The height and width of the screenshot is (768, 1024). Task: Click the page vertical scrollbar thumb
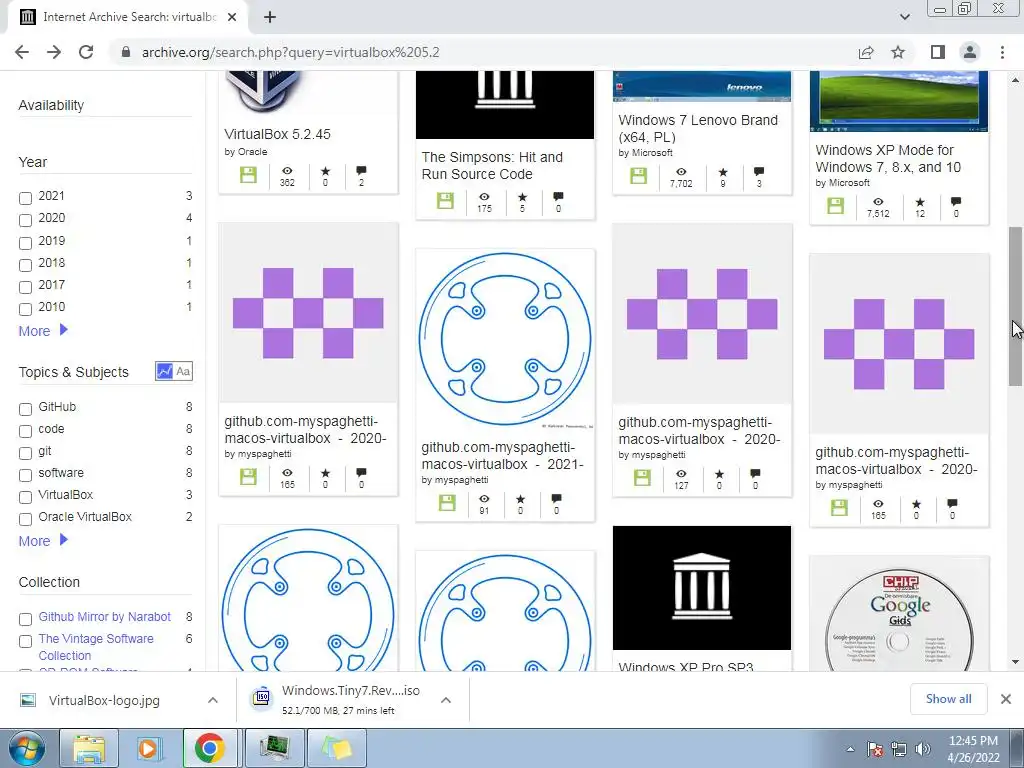[x=1016, y=307]
